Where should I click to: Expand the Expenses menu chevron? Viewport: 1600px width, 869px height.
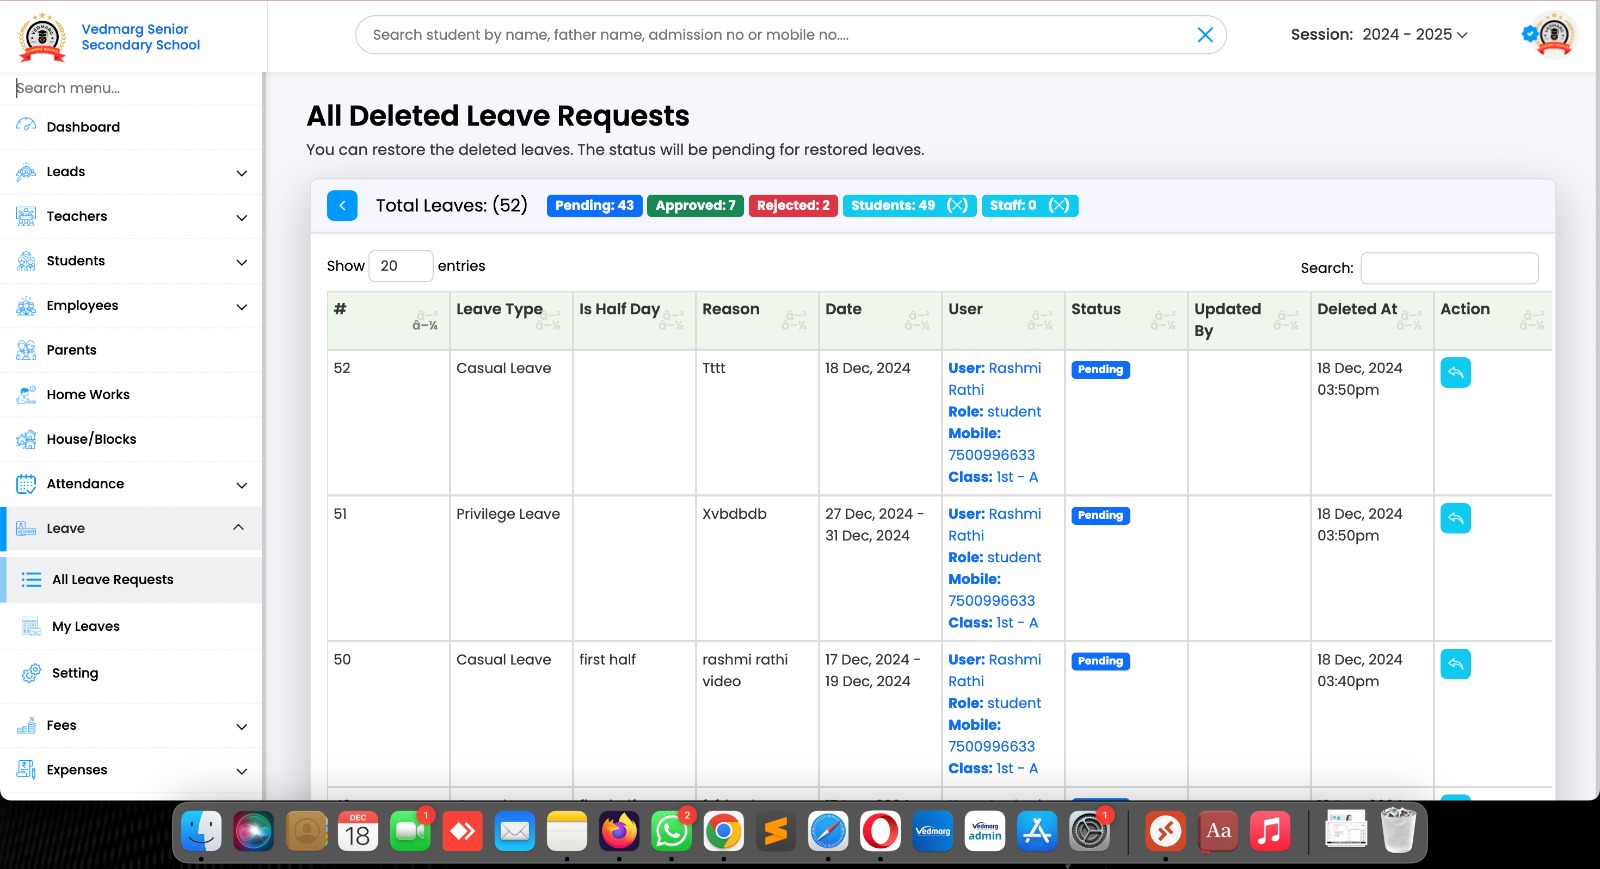pyautogui.click(x=241, y=771)
